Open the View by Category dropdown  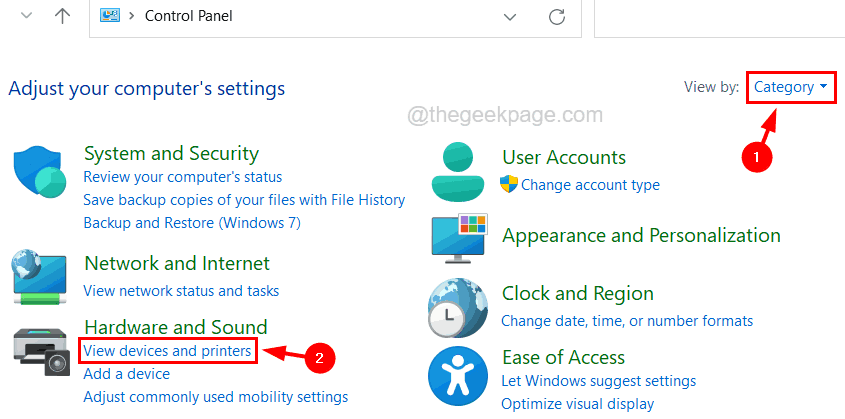[790, 87]
